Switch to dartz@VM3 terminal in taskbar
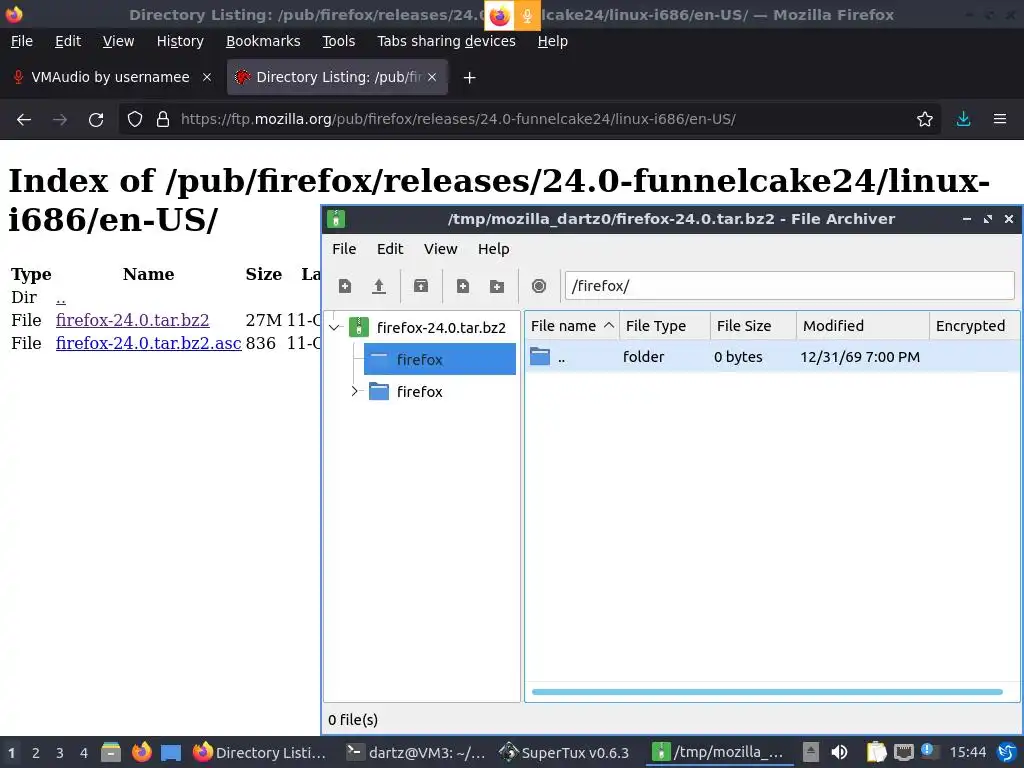Image resolution: width=1024 pixels, height=768 pixels. click(x=415, y=752)
